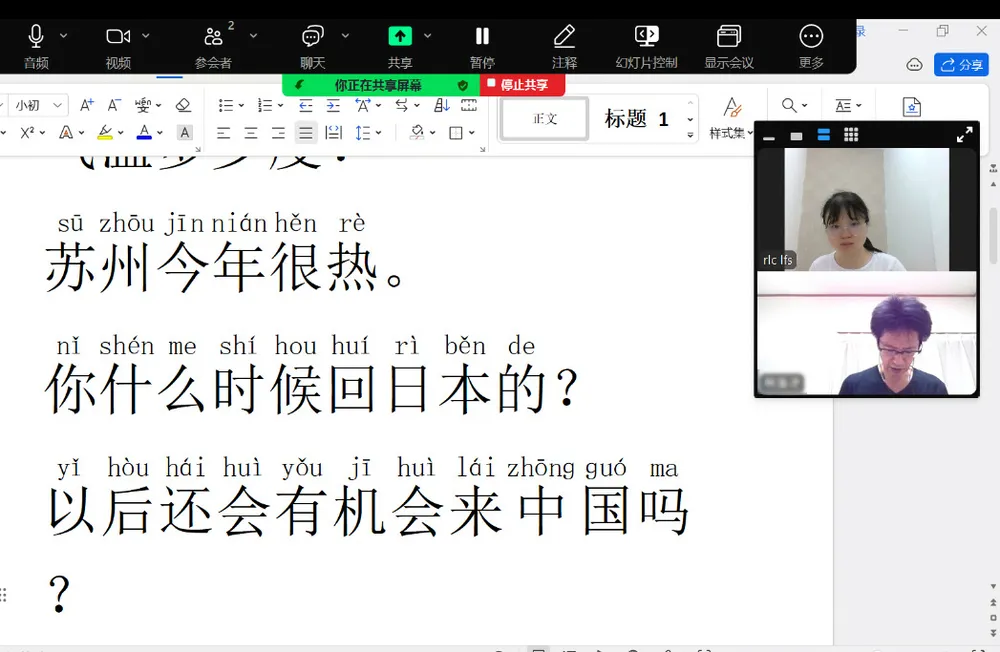Click the red Stop Sharing (停止共享) button
Screen dimensions: 1000x652
(x=523, y=84)
